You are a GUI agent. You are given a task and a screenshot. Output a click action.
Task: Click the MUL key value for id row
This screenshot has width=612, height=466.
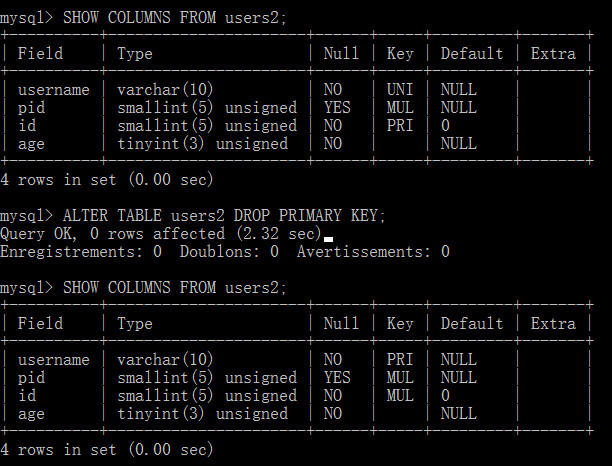point(400,395)
